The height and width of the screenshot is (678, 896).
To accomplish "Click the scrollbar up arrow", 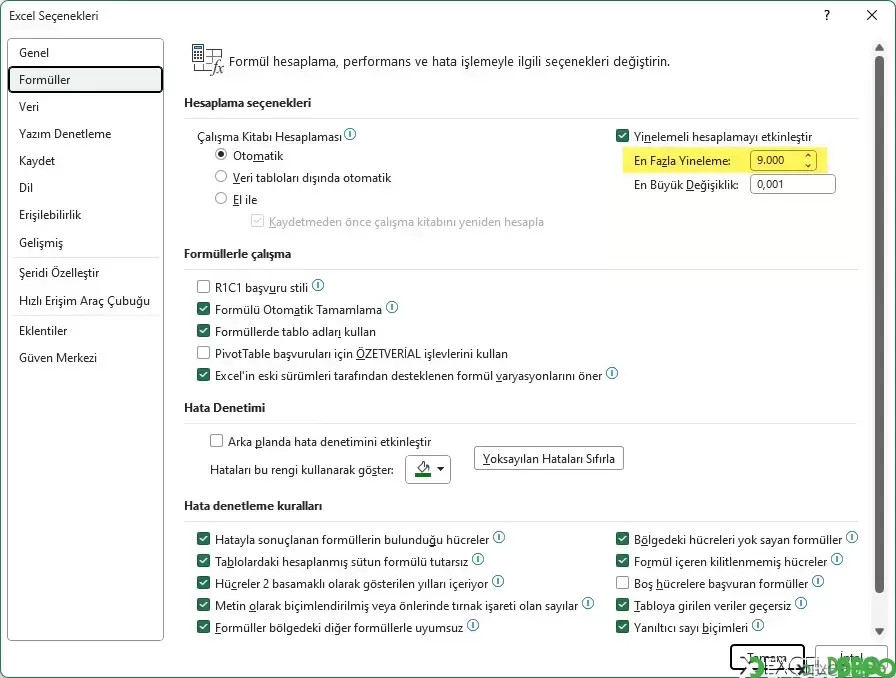I will pos(879,47).
